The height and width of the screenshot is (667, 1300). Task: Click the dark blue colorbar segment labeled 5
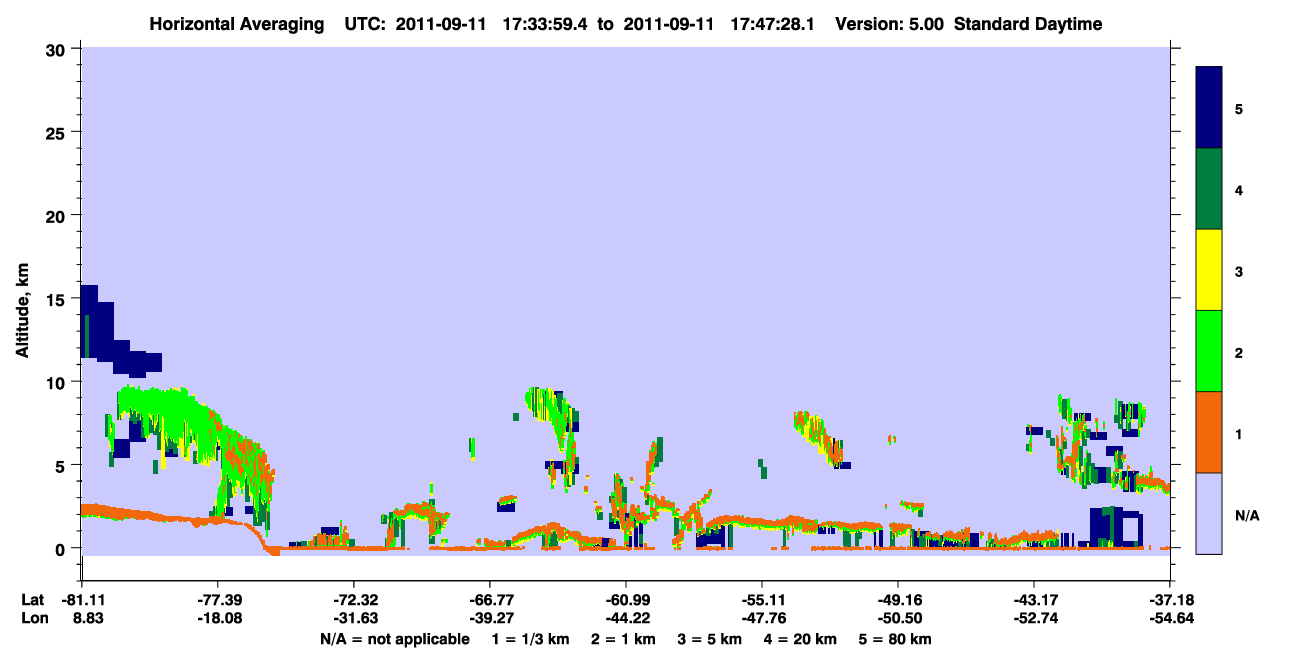click(x=1209, y=108)
